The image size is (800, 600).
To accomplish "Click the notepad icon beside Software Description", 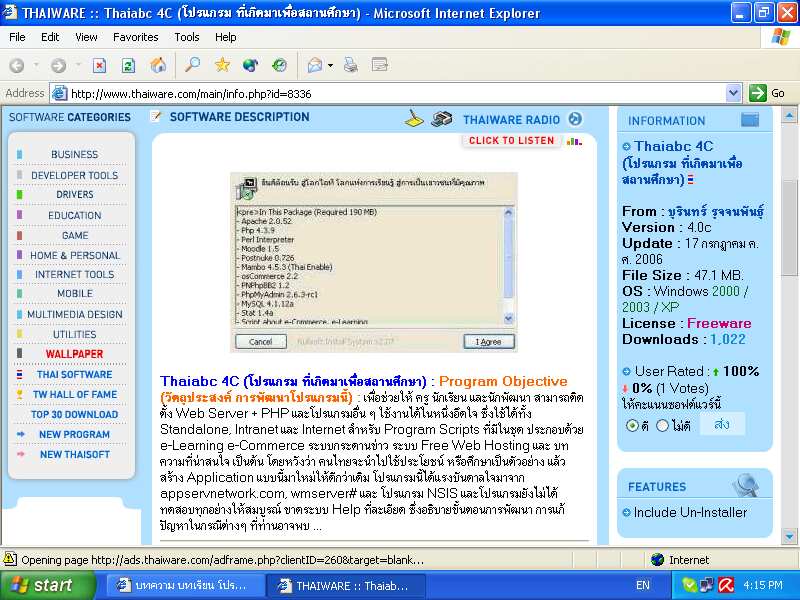I will pos(156,117).
